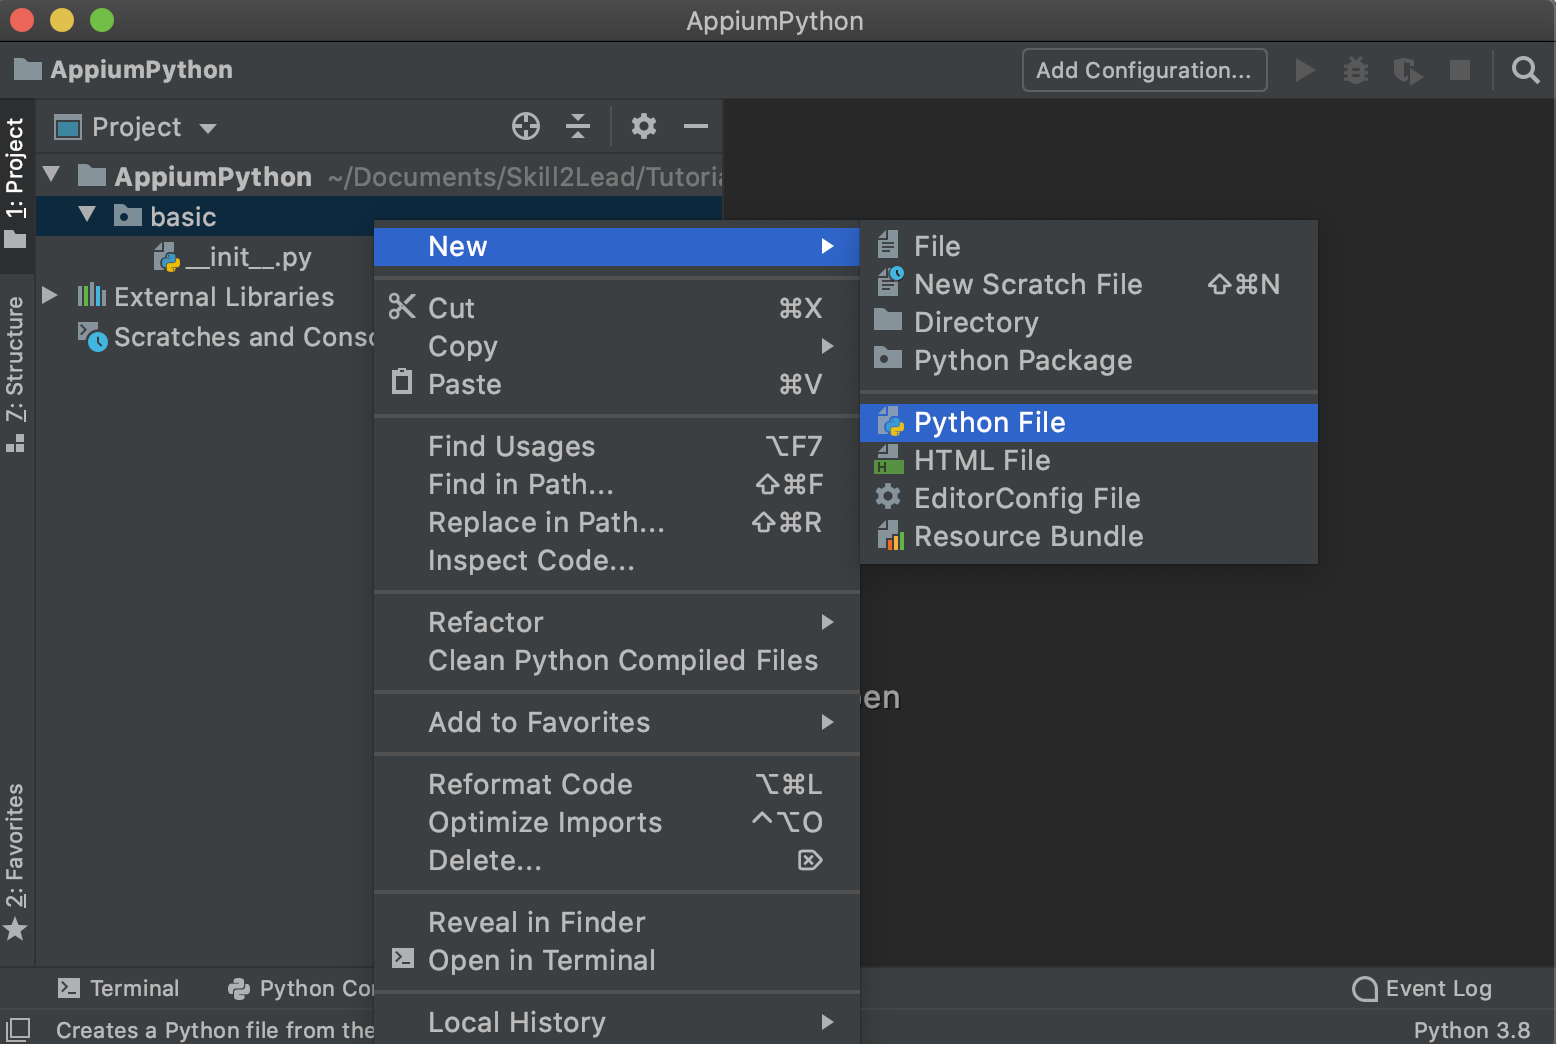Click the locate/scroll-from-source crosshair icon
This screenshot has width=1556, height=1044.
[x=526, y=126]
